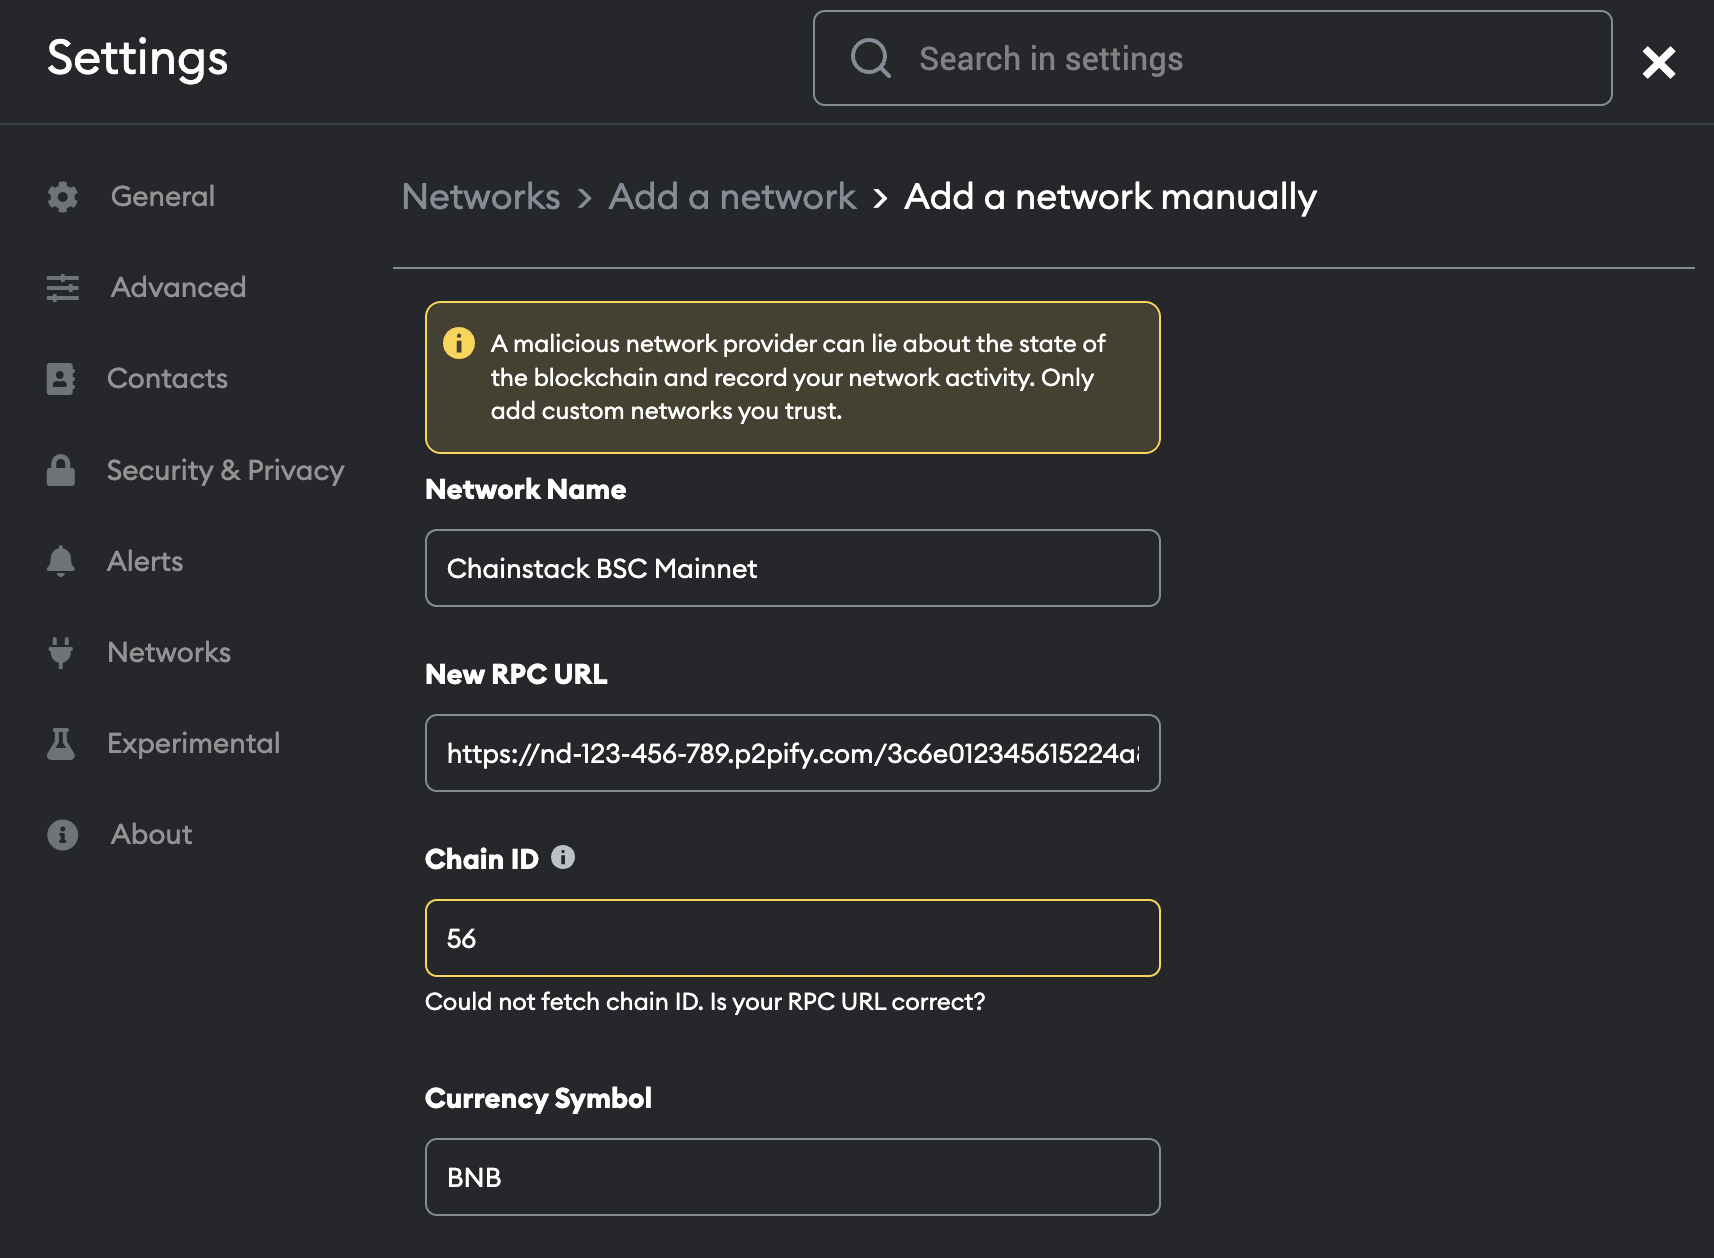Open the General settings tab
Viewport: 1714px width, 1258px height.
[x=162, y=197]
